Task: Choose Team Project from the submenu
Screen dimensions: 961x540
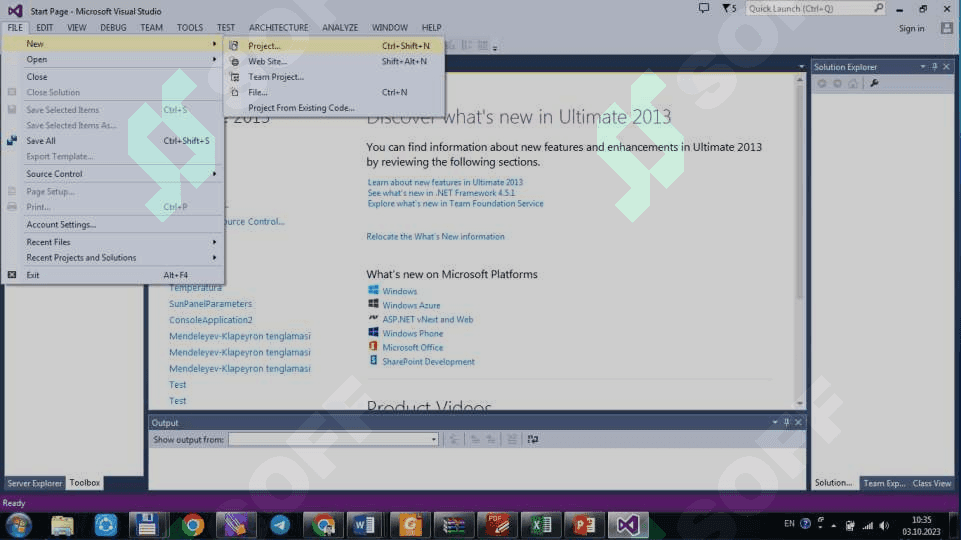Action: coord(333,77)
